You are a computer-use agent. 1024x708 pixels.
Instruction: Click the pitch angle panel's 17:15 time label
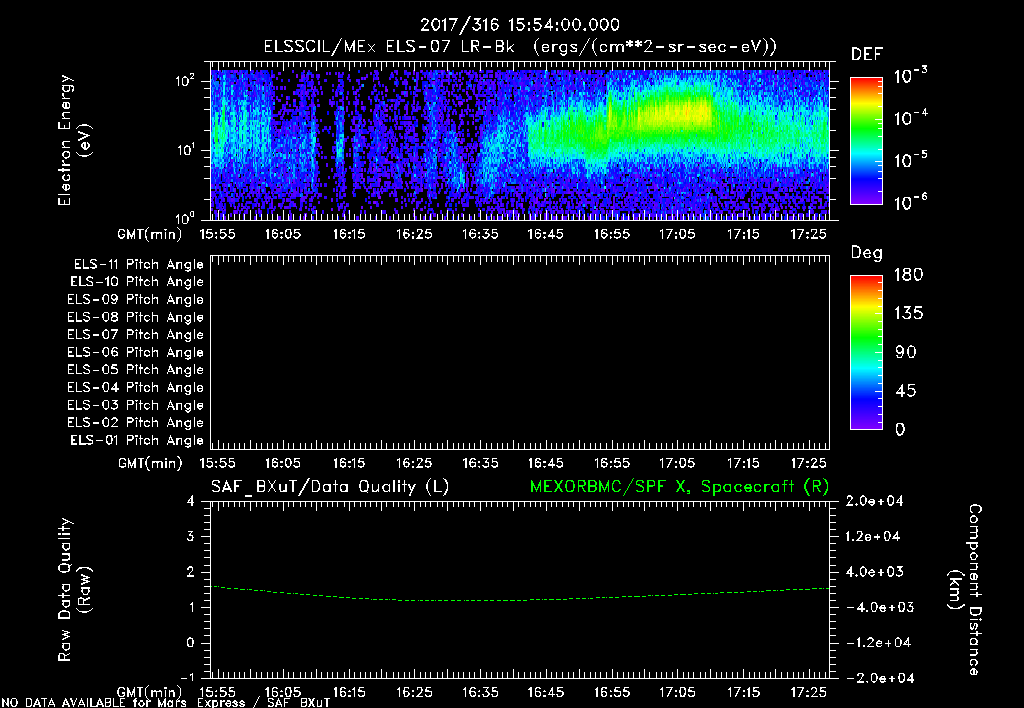743,463
